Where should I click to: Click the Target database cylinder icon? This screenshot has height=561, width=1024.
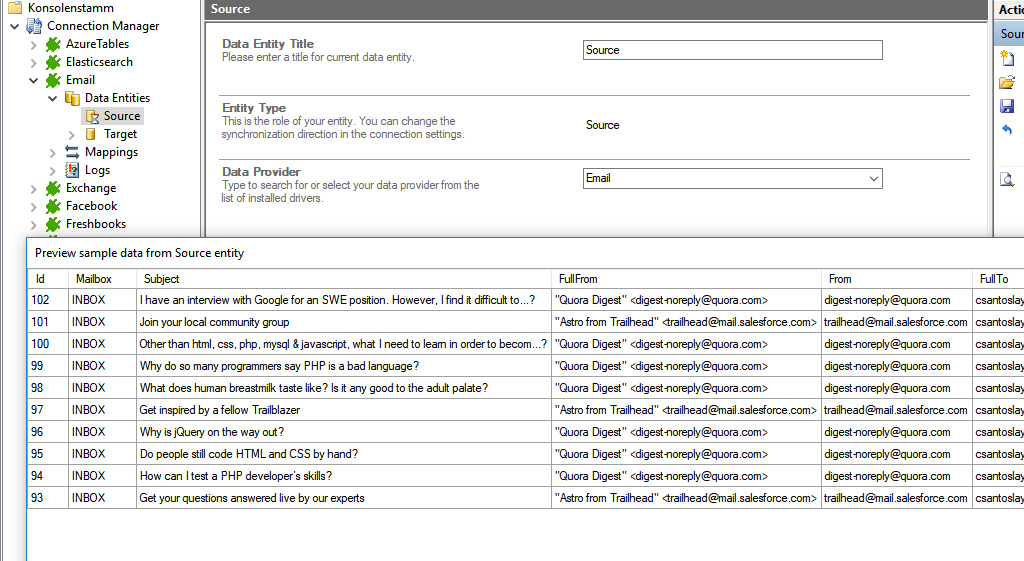[91, 134]
